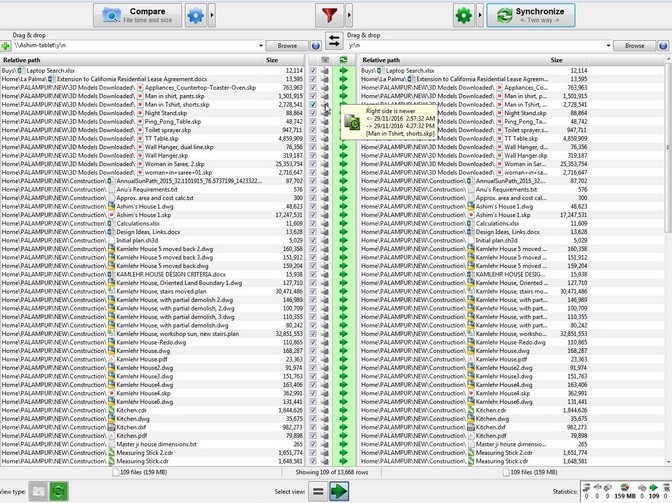The image size is (672, 503).
Task: Click 'Showing 109 of 13,668 rows' status text
Action: (332, 472)
